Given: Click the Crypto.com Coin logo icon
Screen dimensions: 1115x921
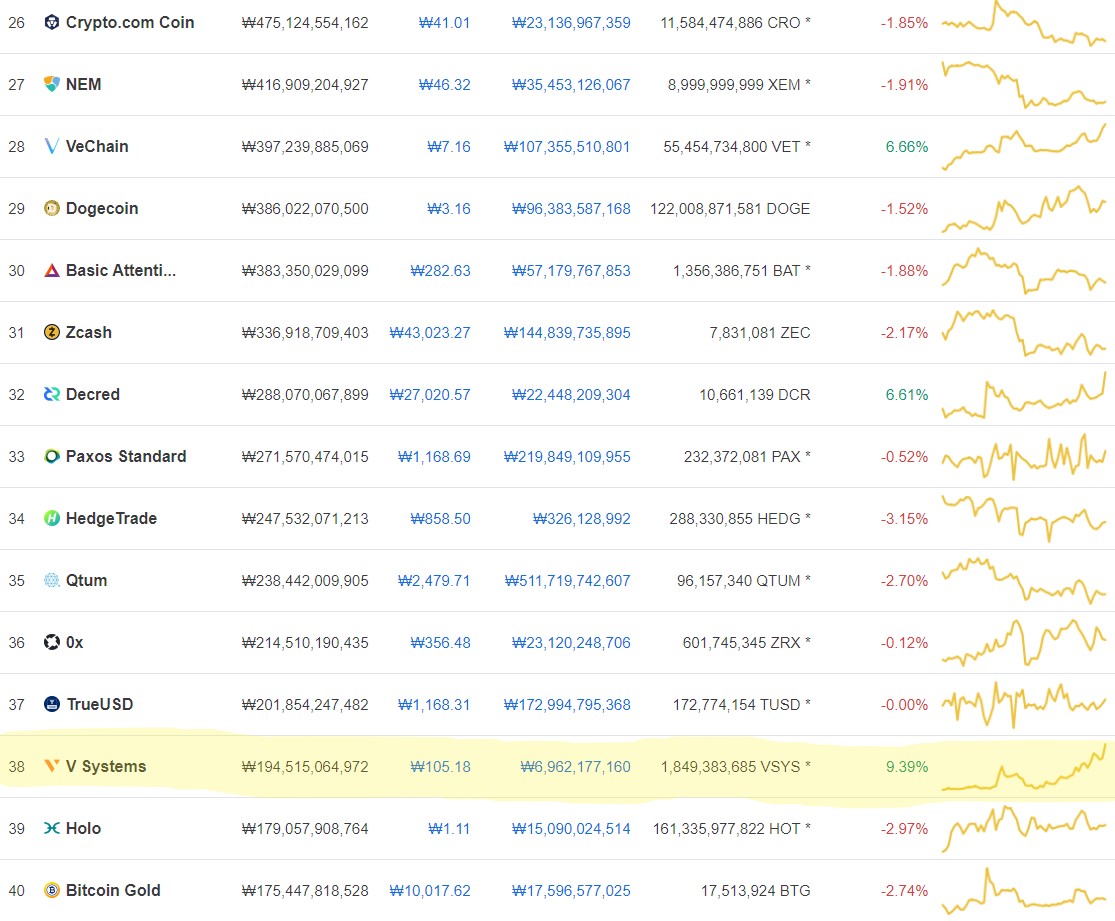Looking at the screenshot, I should 52,23.
